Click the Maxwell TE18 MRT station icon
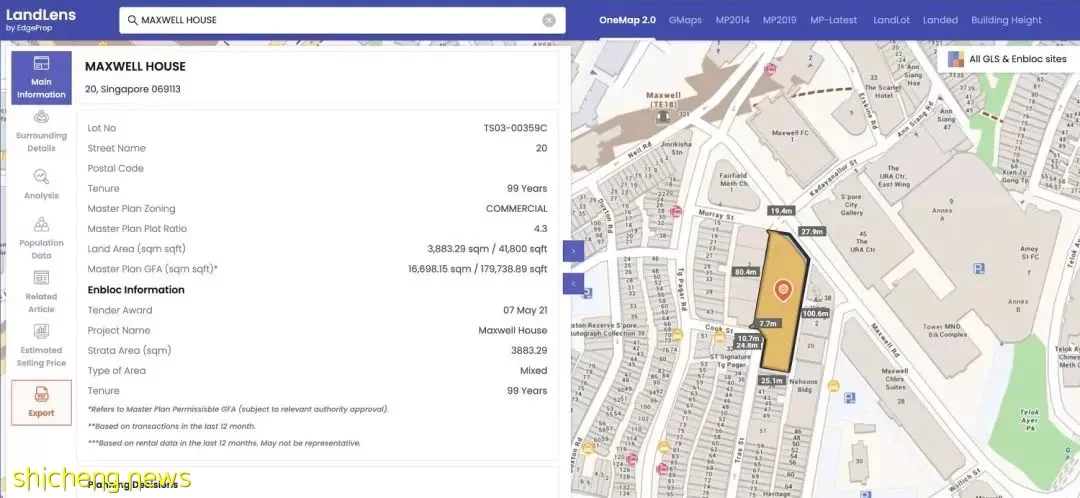This screenshot has width=1080, height=498. [x=663, y=116]
